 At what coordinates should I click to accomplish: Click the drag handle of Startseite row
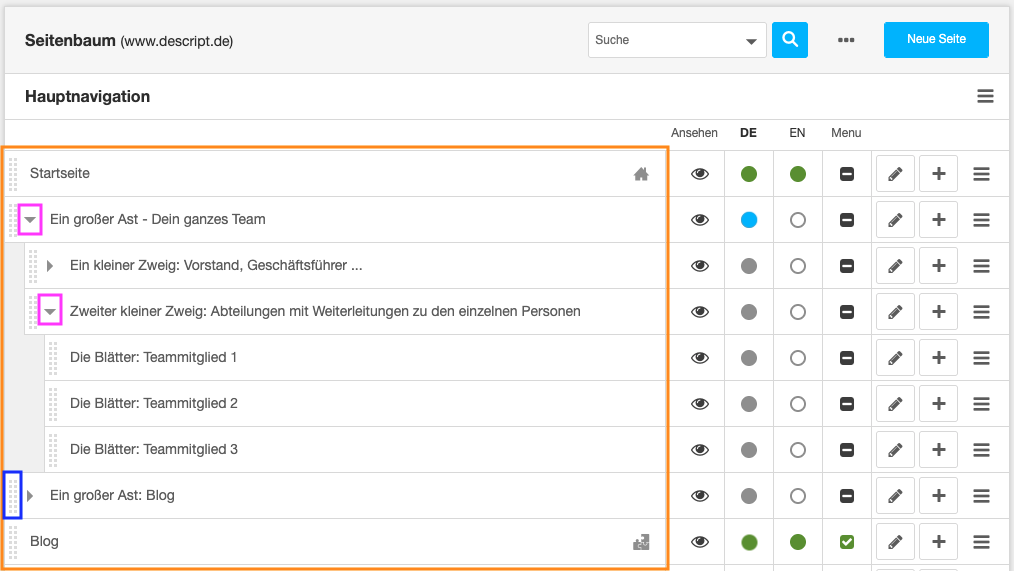(13, 174)
